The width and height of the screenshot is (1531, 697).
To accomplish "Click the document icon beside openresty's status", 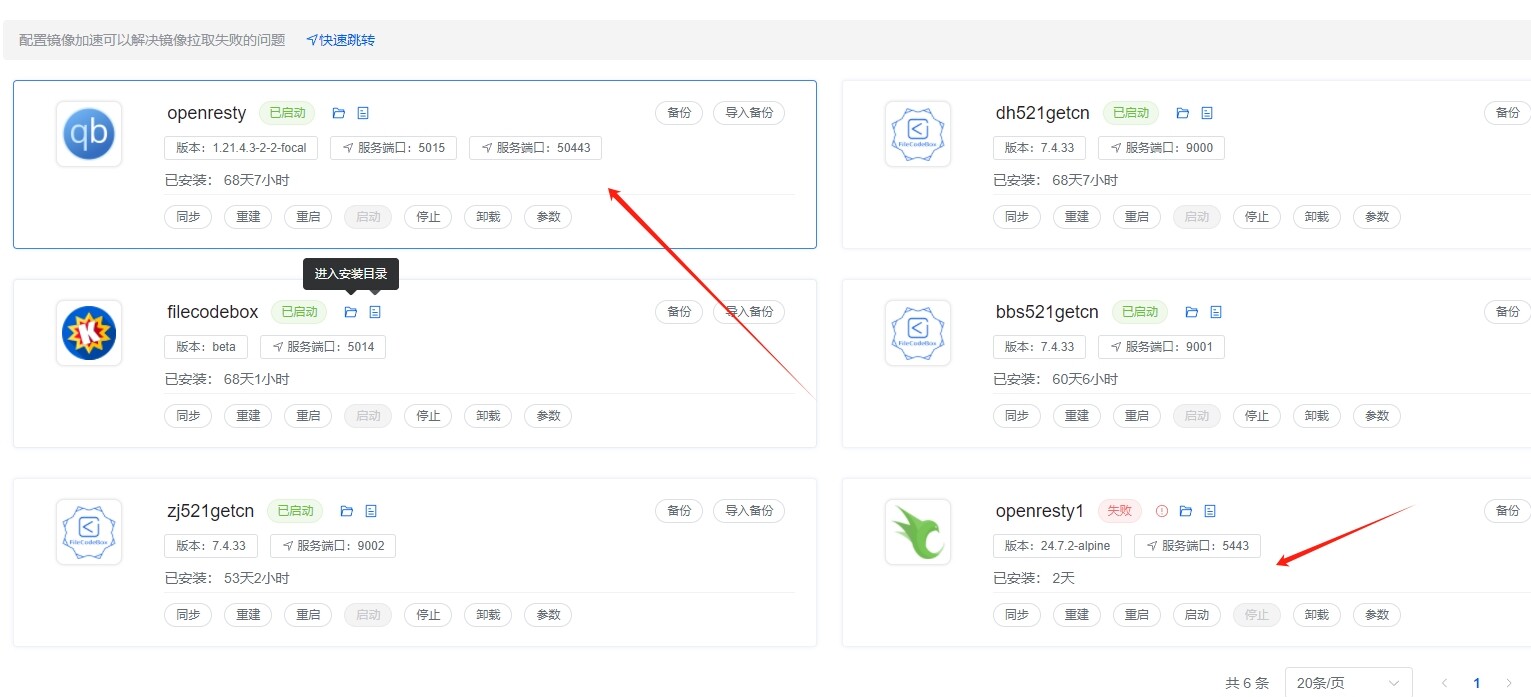I will point(363,113).
